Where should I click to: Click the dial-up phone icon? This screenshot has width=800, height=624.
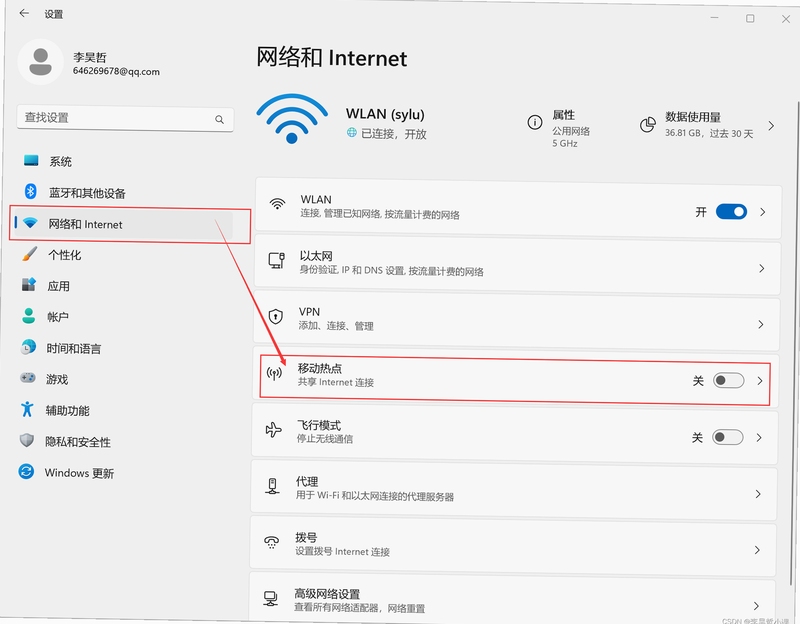coord(271,542)
